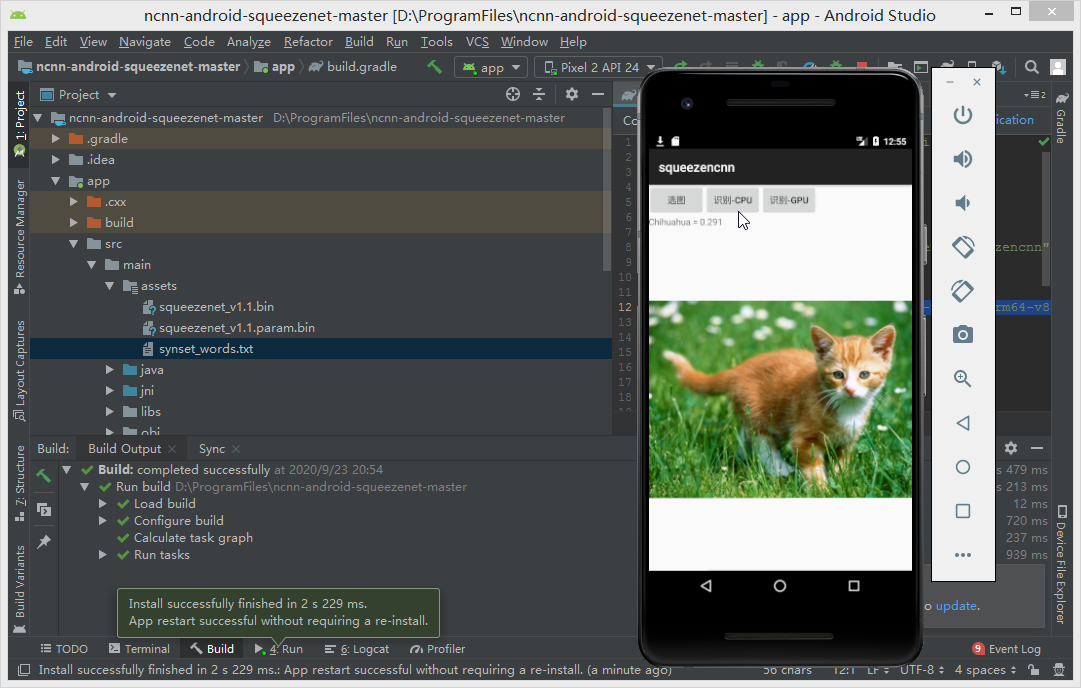Screen dimensions: 1081x688
Task: Click emulator sidebar Overview square
Action: 962,511
